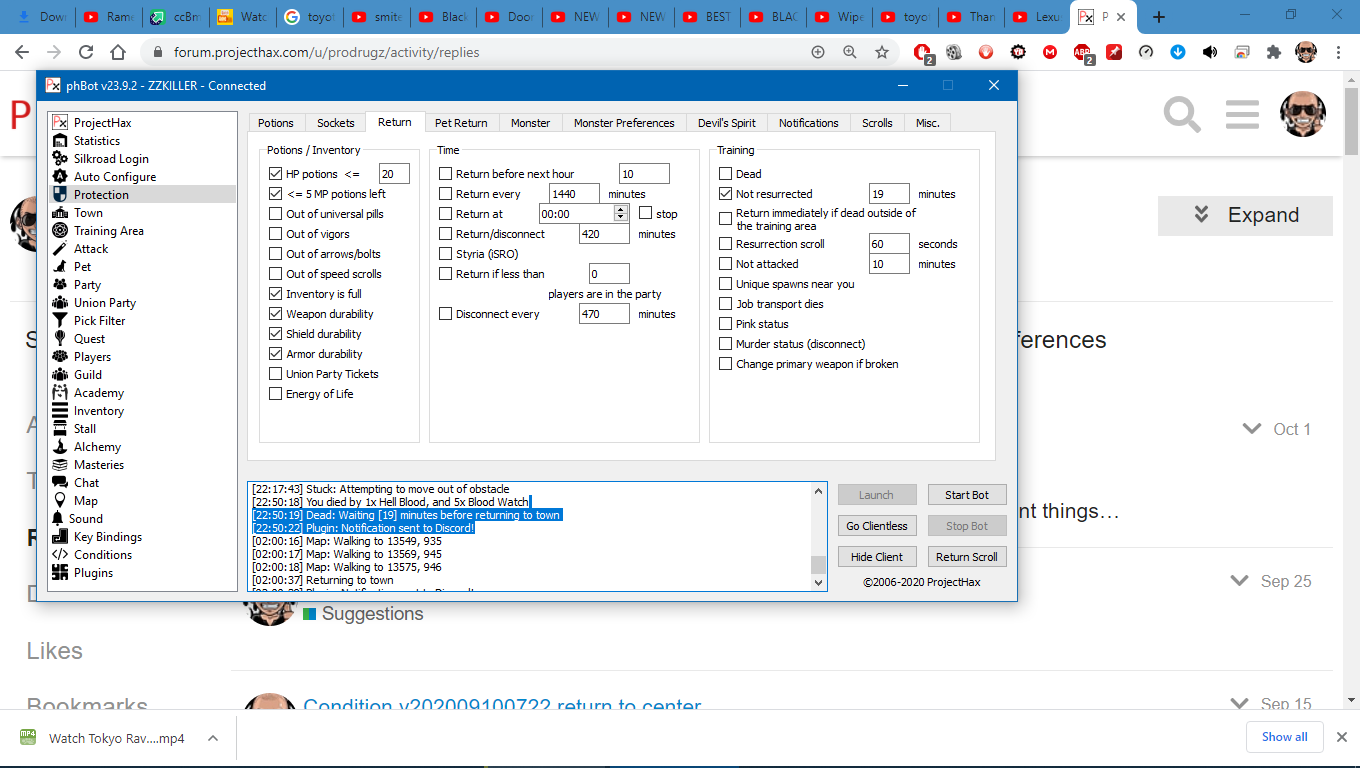Viewport: 1360px width, 768px height.
Task: Open the Pick Filter funnel icon
Action: click(60, 321)
